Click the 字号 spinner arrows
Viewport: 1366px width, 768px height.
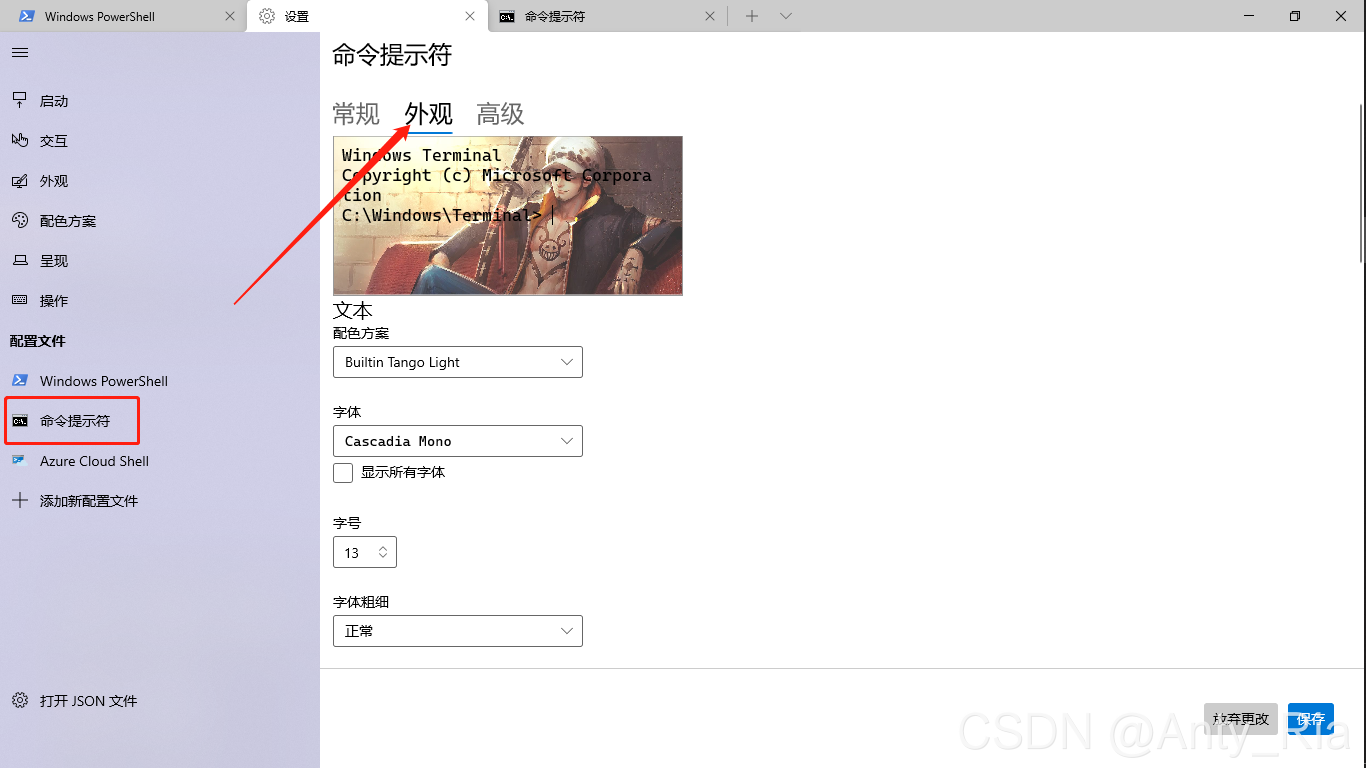pos(383,552)
